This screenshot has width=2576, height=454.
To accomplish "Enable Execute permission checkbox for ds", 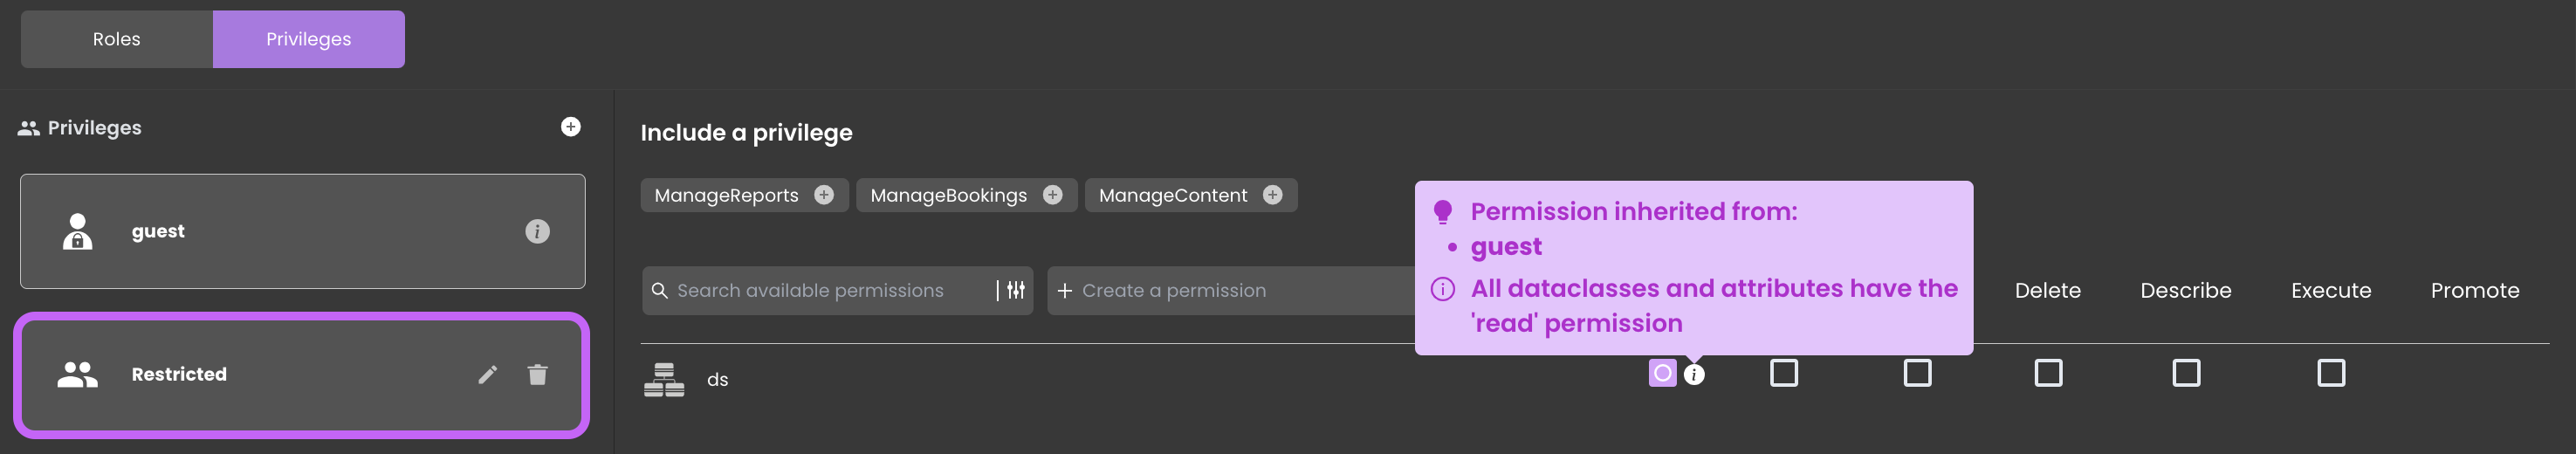I will point(2331,373).
